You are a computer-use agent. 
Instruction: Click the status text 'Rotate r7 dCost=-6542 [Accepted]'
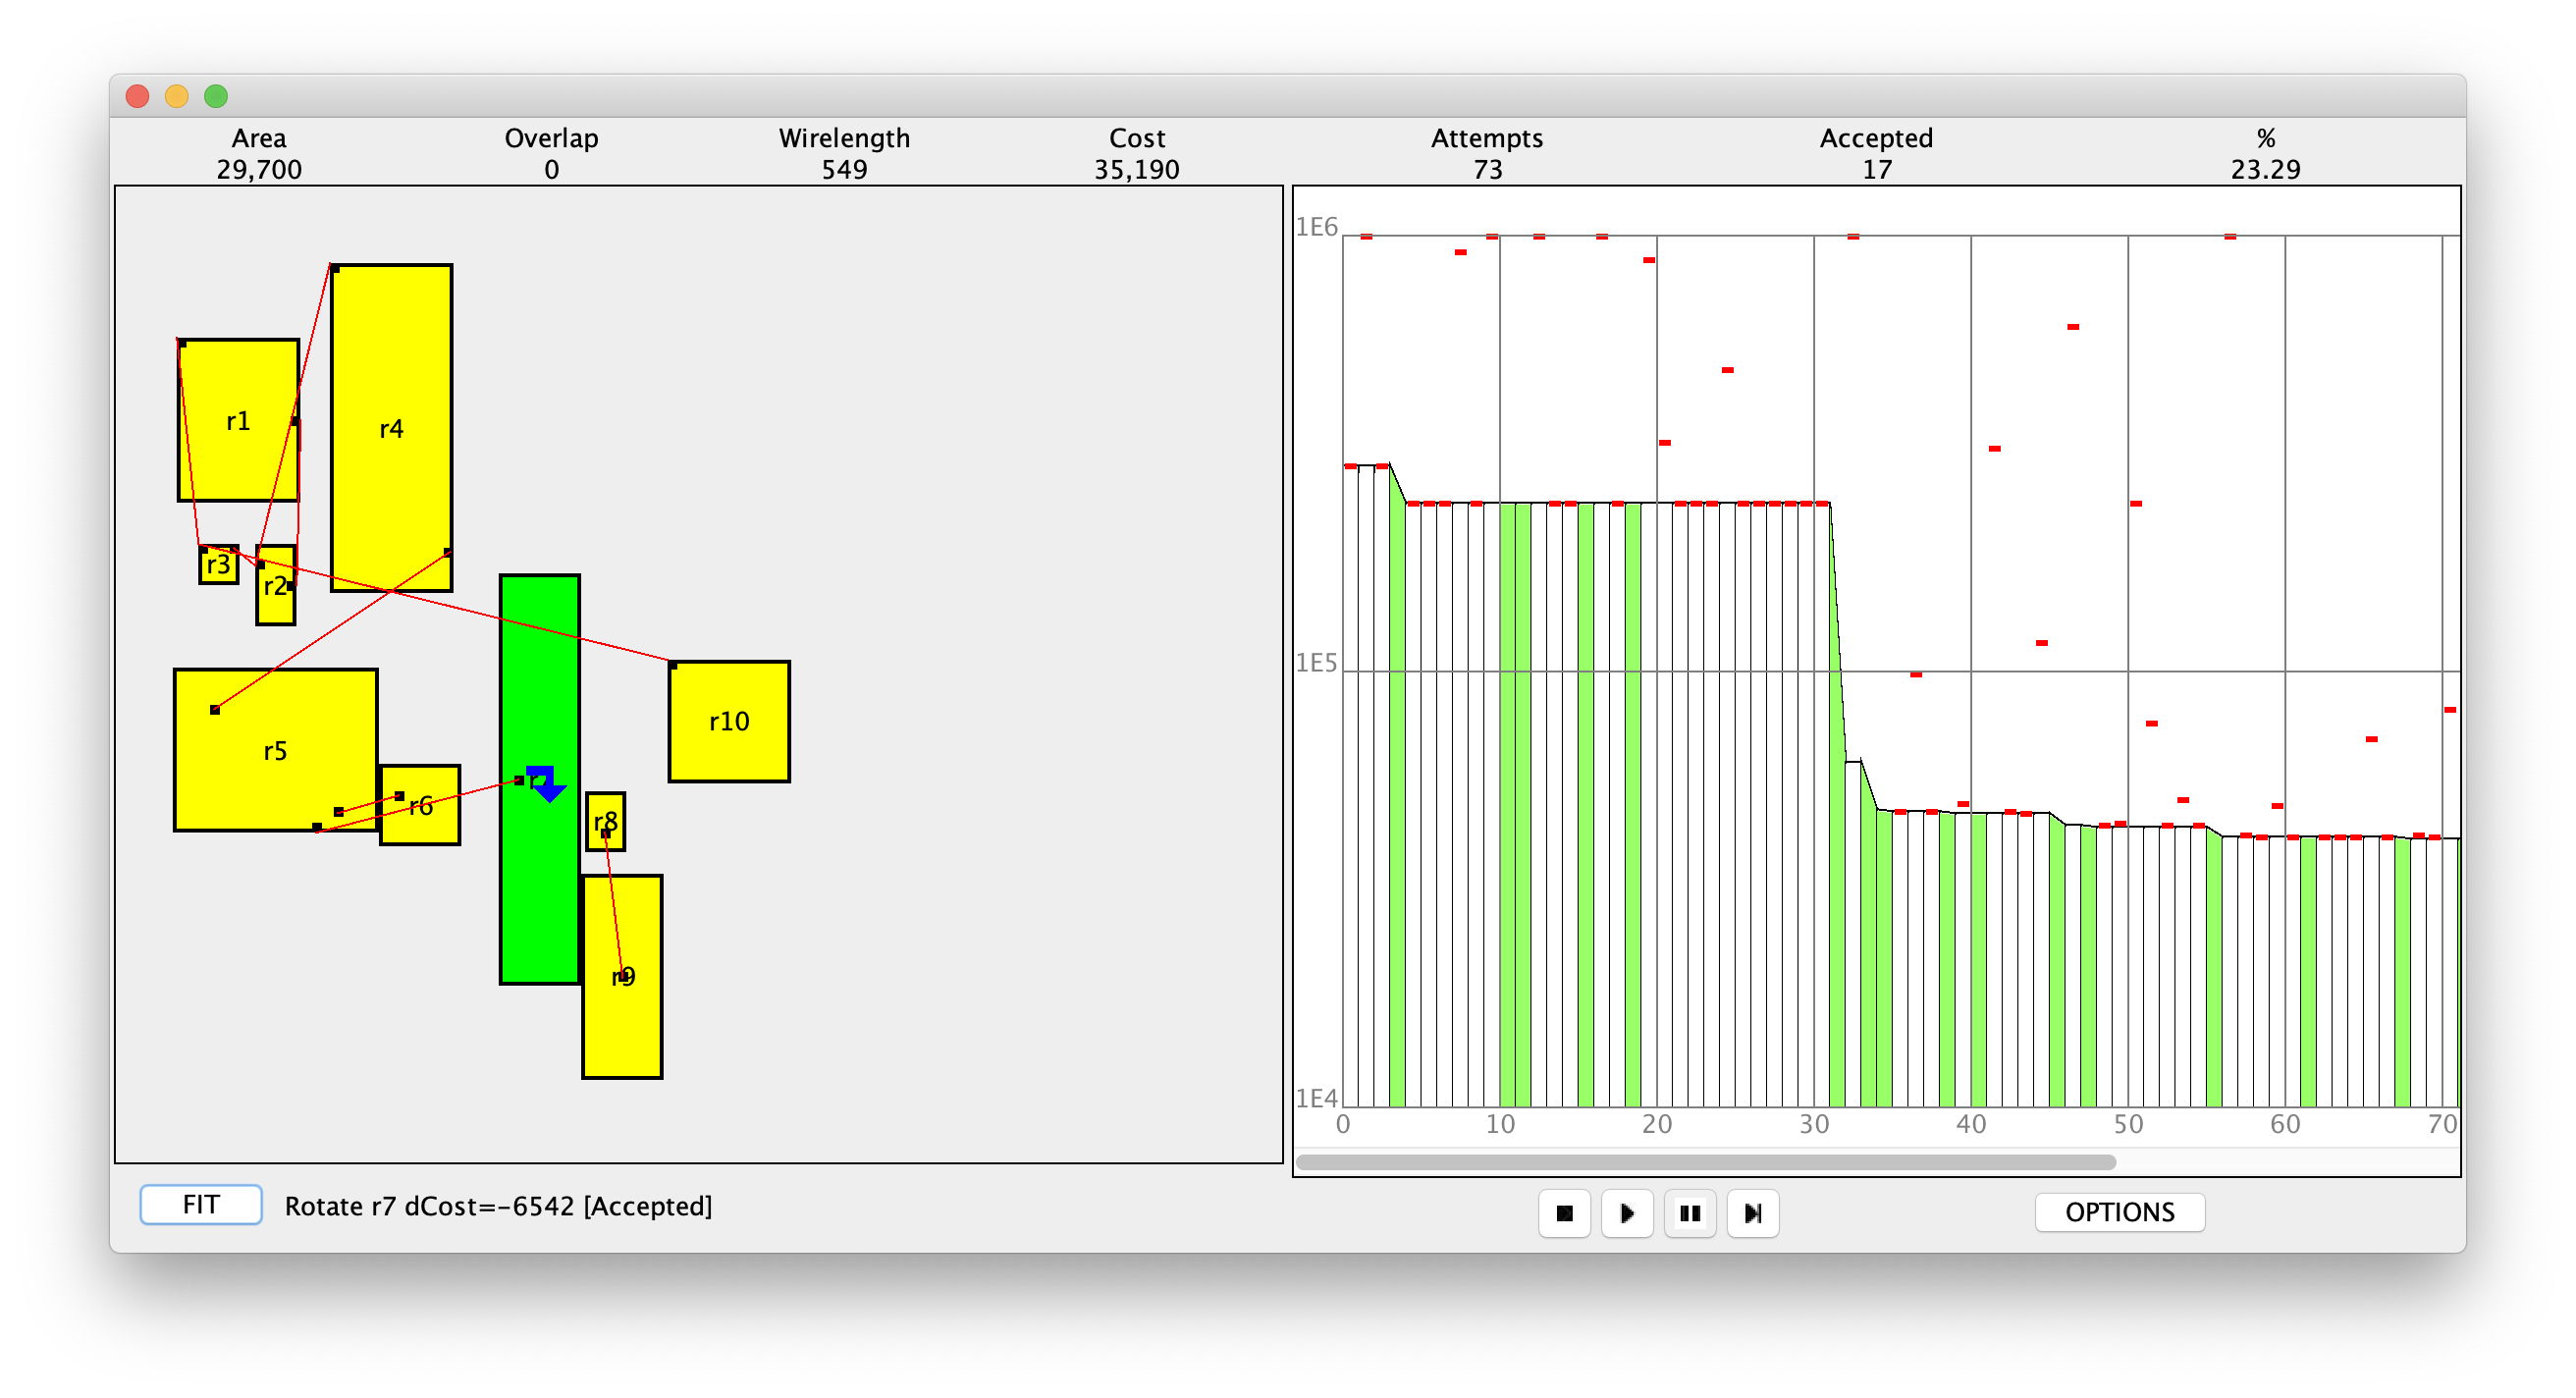(x=498, y=1206)
